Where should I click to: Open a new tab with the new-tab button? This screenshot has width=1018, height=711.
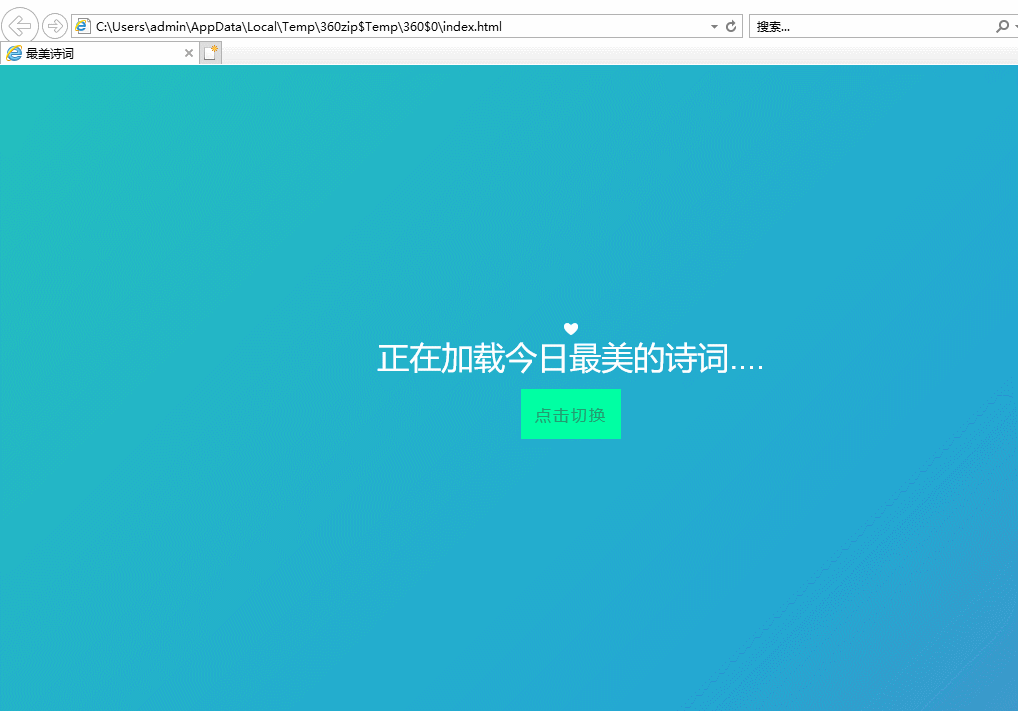[210, 53]
